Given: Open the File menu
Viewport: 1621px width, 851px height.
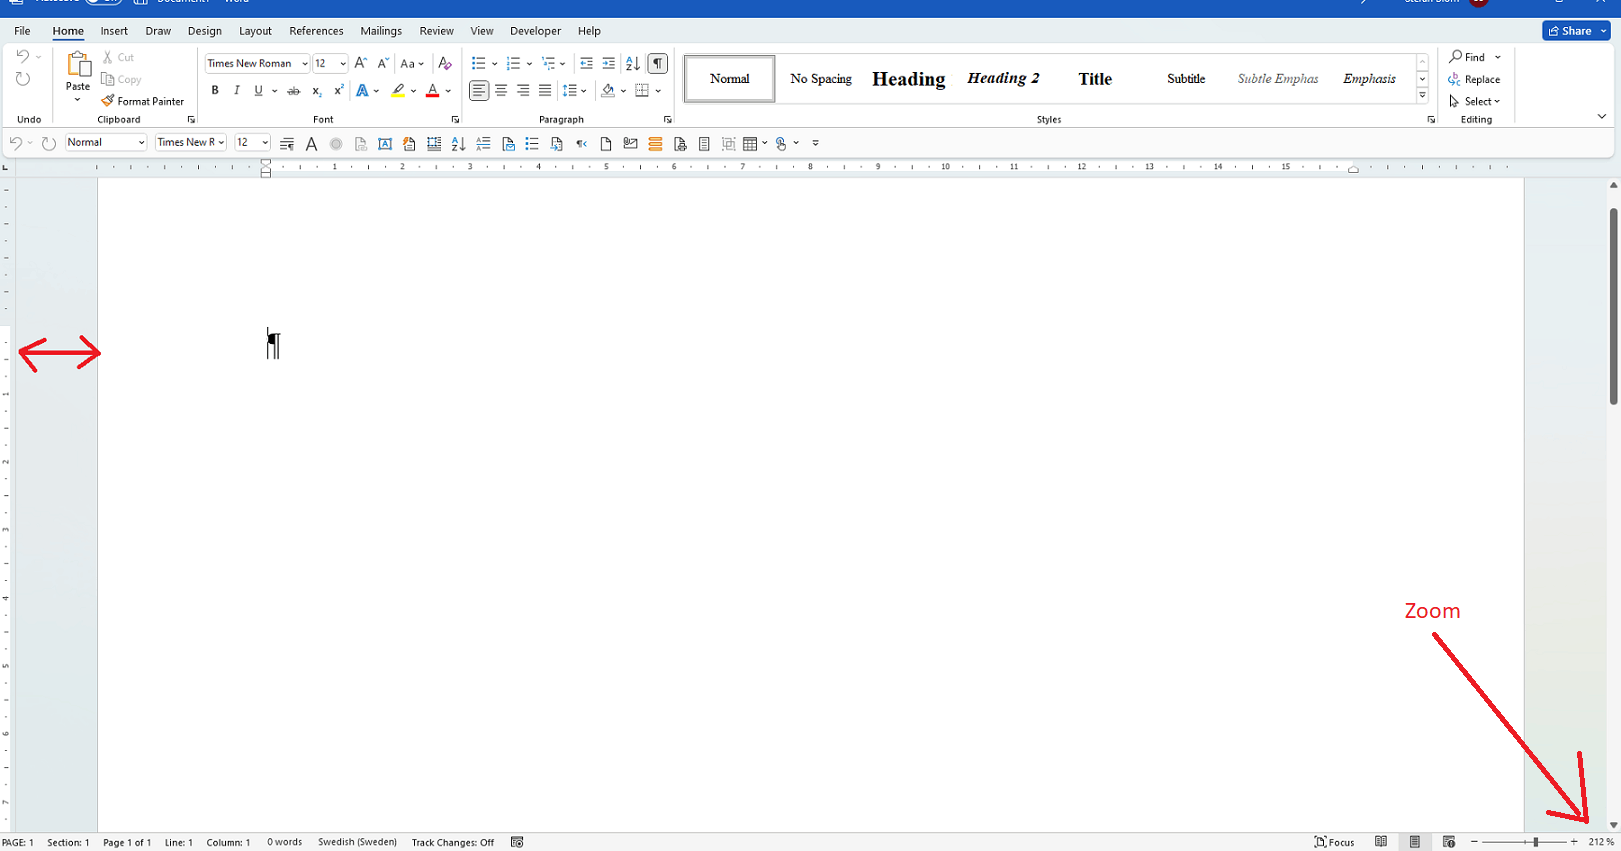Looking at the screenshot, I should click(x=22, y=31).
